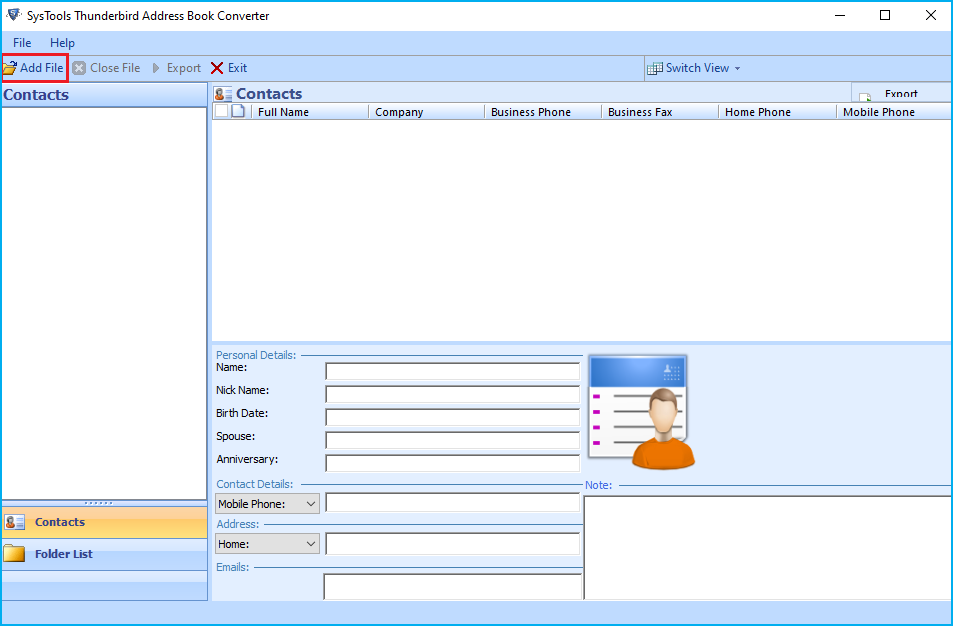
Task: Click the Close File text label
Action: (115, 68)
